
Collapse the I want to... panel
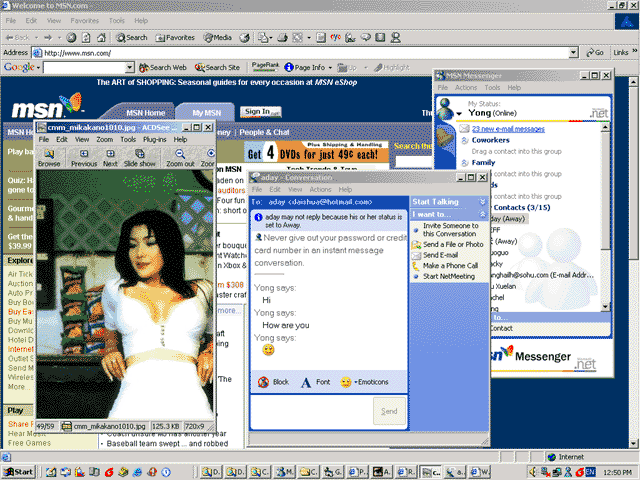(x=482, y=214)
